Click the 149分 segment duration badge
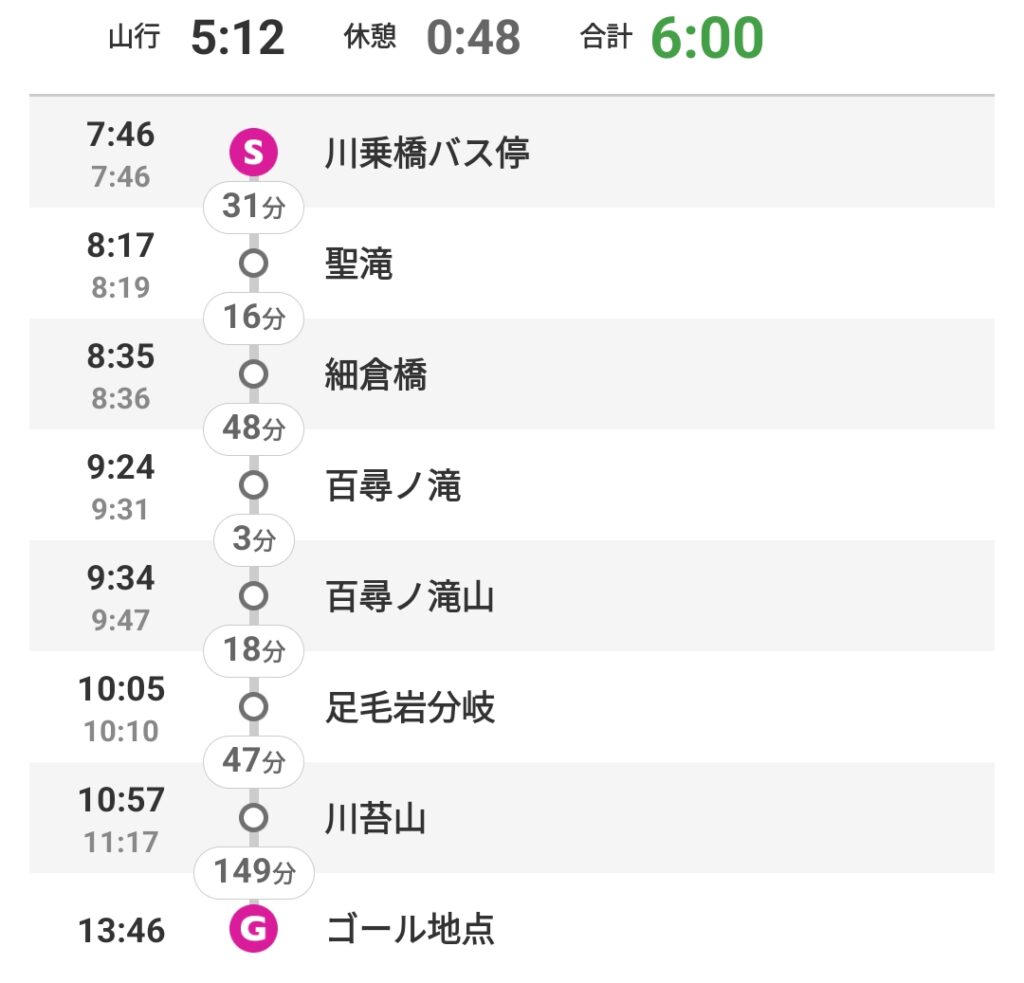The height and width of the screenshot is (983, 1024). [253, 873]
